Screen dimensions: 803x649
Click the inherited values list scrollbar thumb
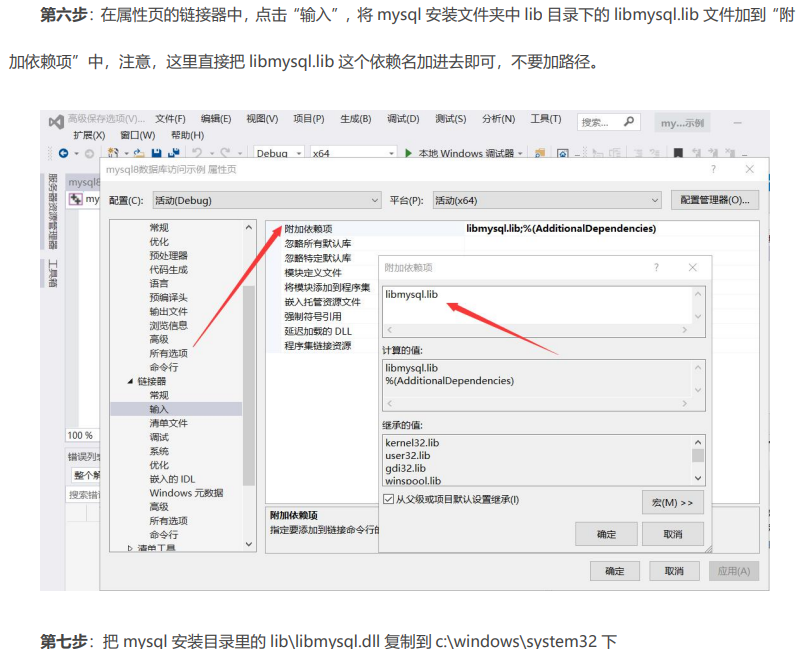click(698, 455)
